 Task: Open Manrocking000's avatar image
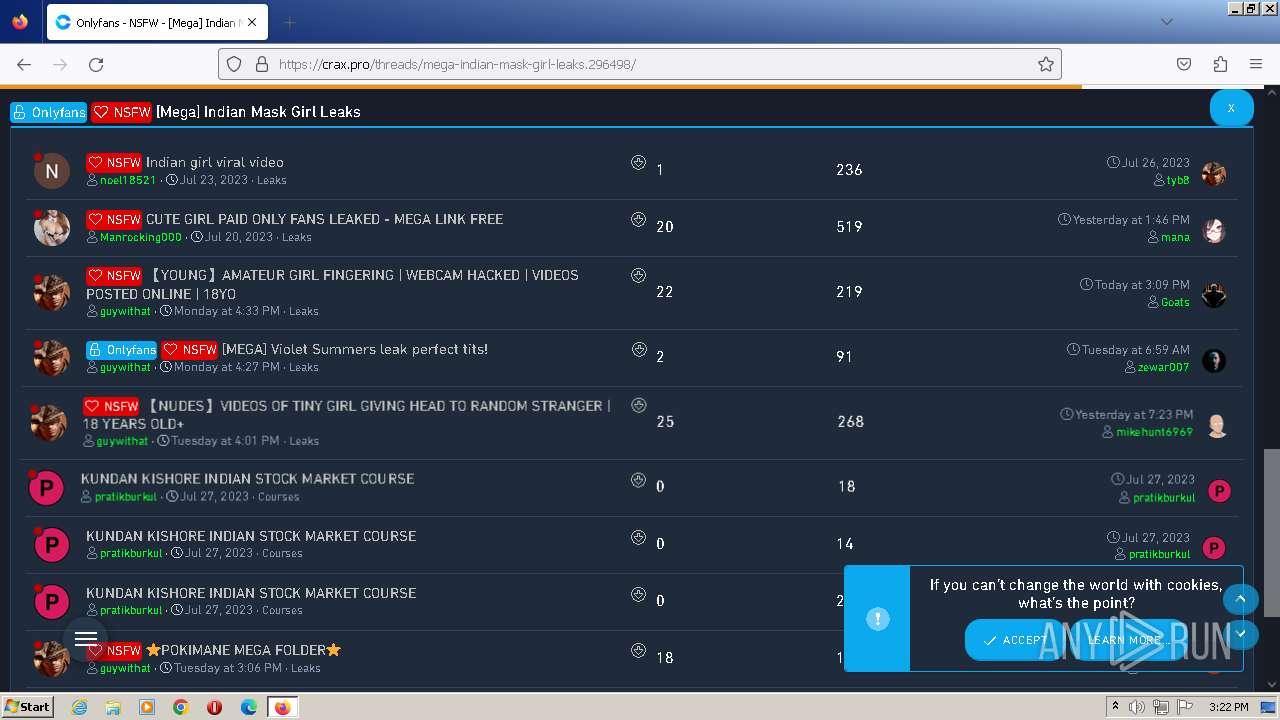(52, 228)
